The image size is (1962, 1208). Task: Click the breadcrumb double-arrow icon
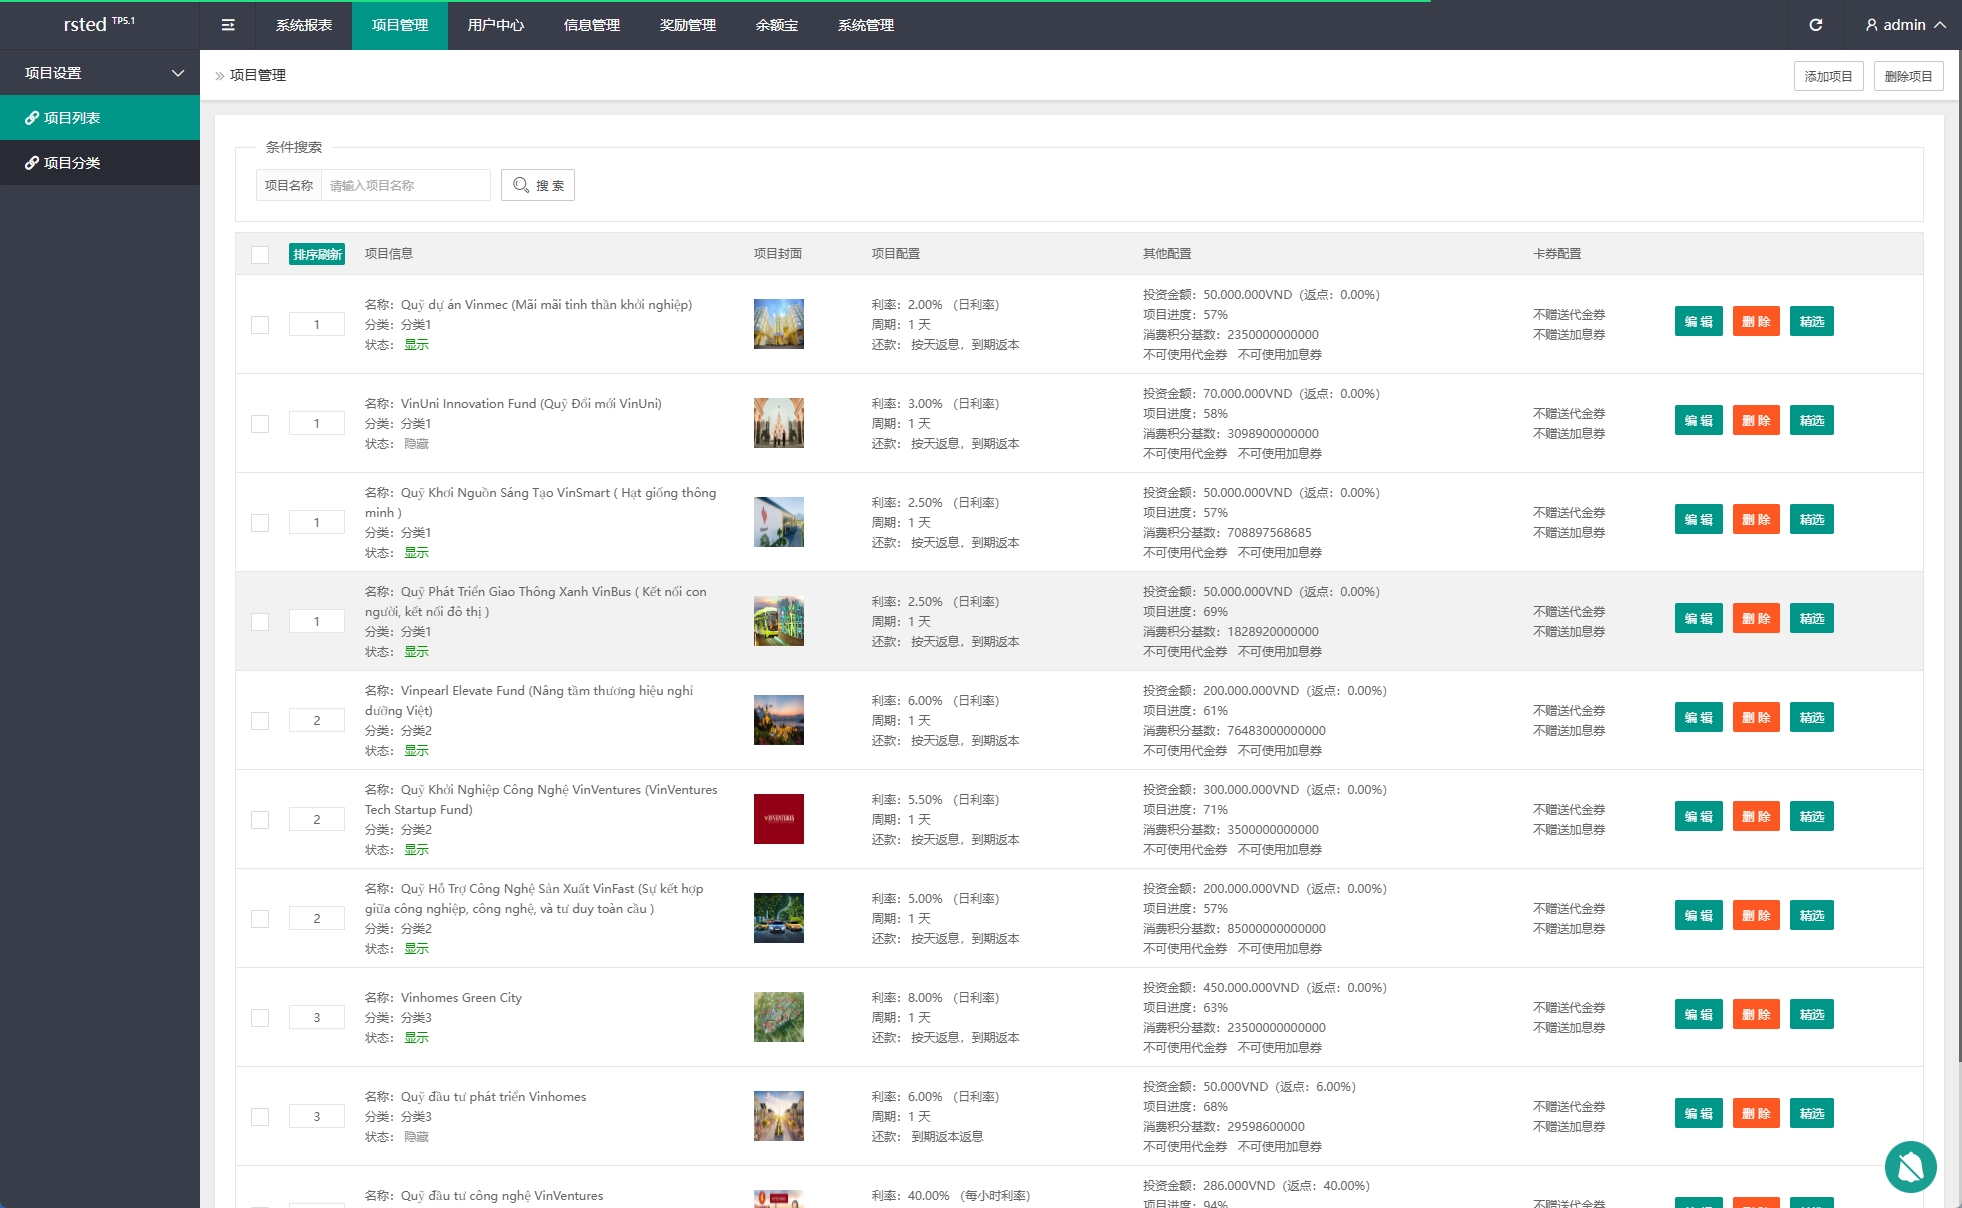click(220, 76)
